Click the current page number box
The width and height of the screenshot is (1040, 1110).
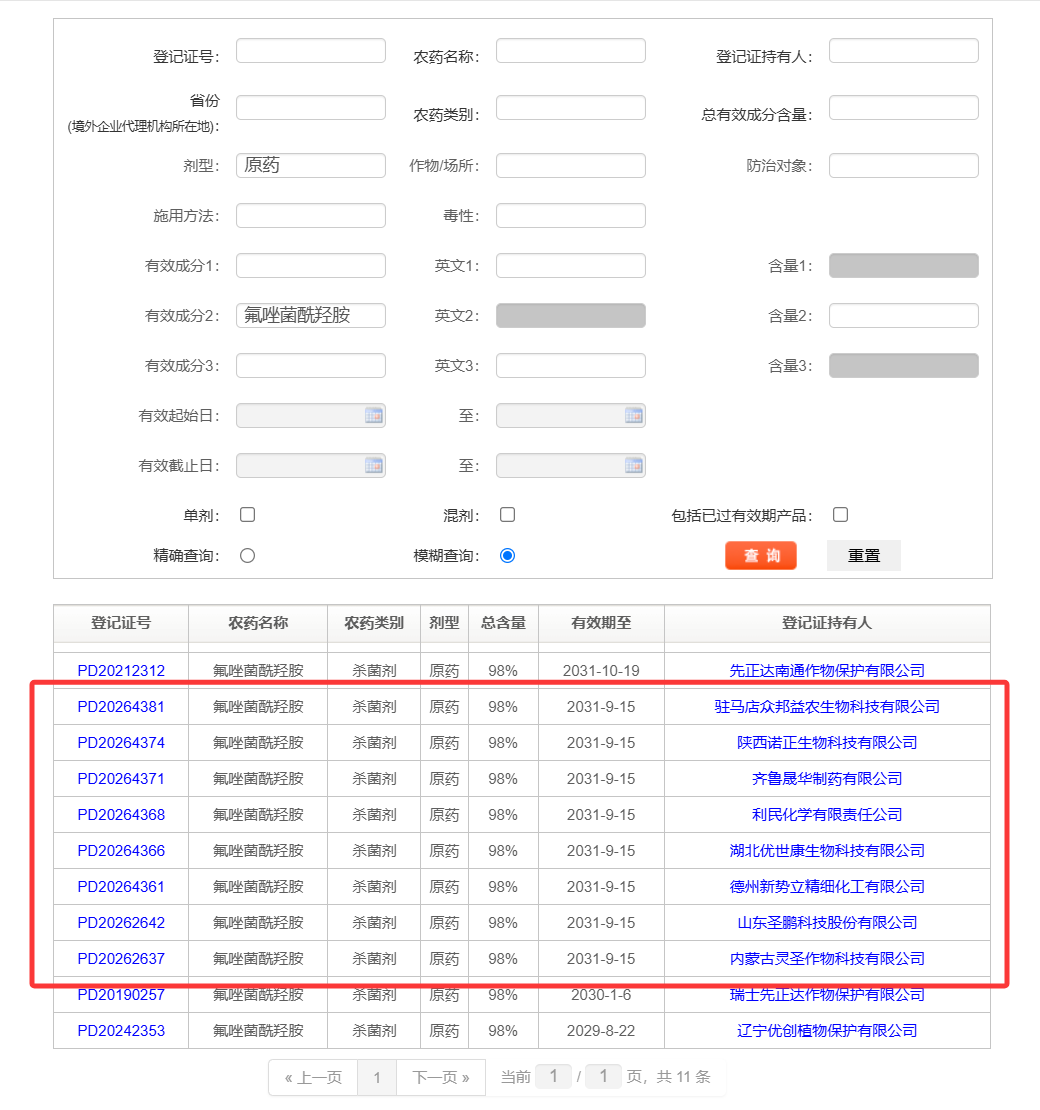[x=554, y=1077]
